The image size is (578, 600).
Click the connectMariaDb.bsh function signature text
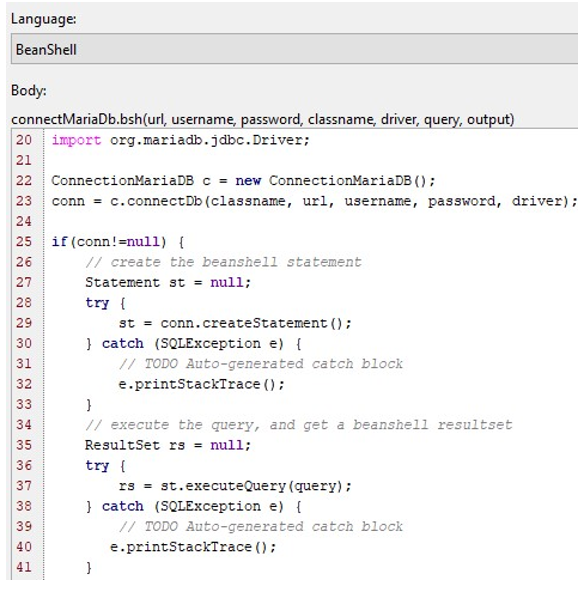(262, 119)
